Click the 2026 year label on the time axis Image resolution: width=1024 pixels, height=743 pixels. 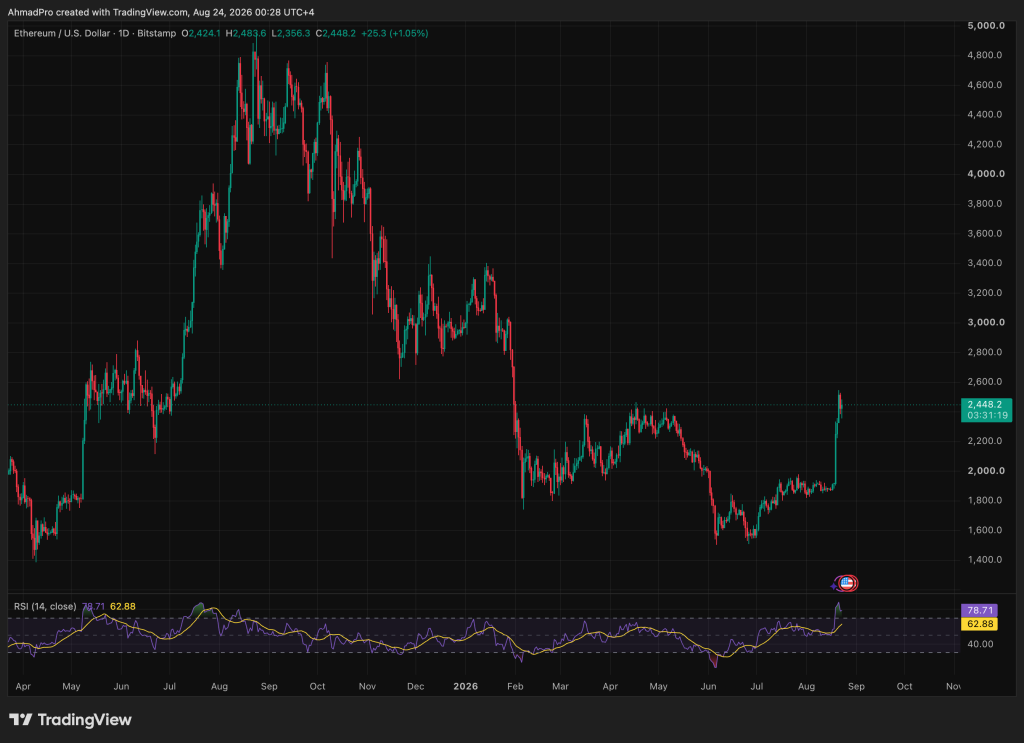pos(466,686)
